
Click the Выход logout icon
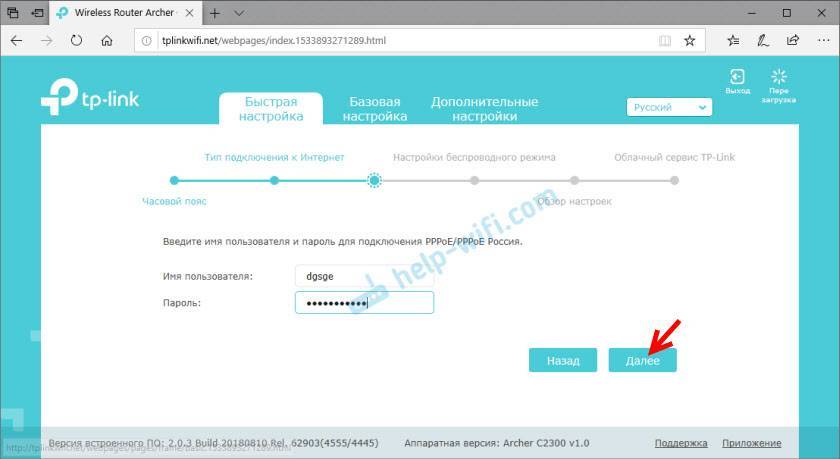tap(738, 81)
